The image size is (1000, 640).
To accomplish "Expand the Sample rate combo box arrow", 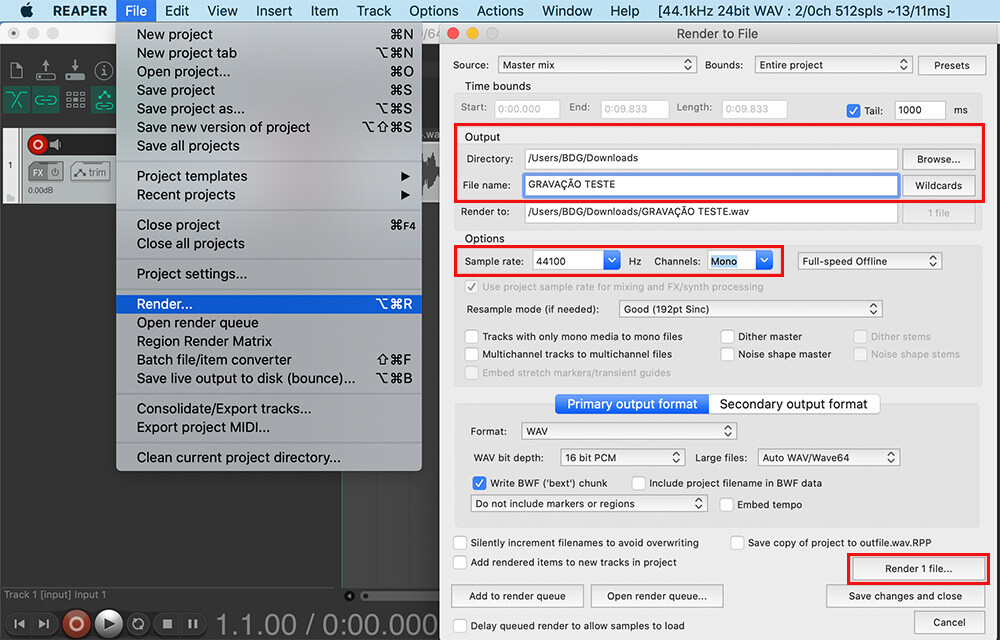I will click(612, 260).
